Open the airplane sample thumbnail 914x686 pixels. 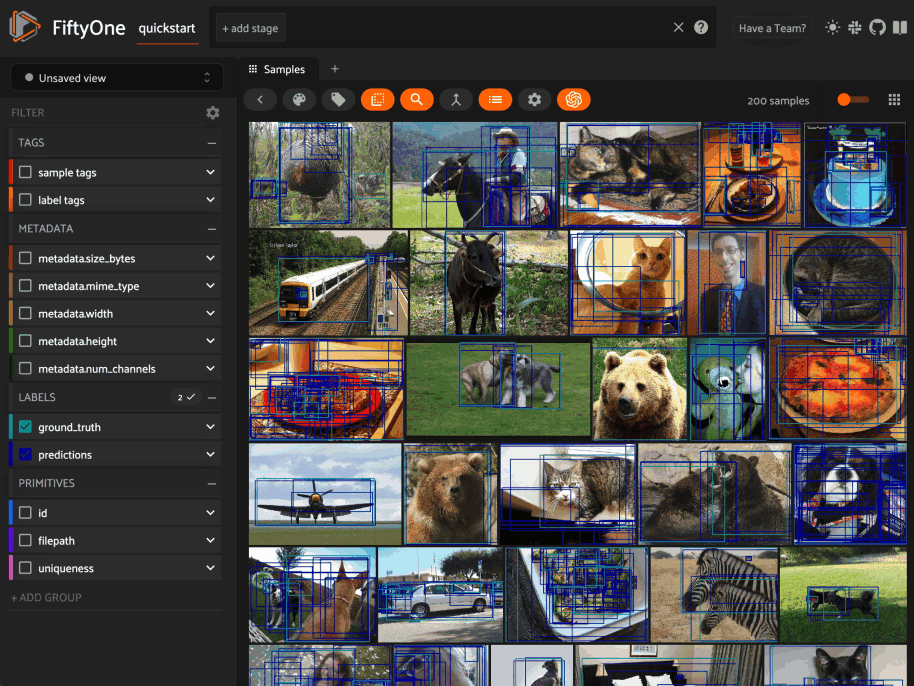coord(325,494)
